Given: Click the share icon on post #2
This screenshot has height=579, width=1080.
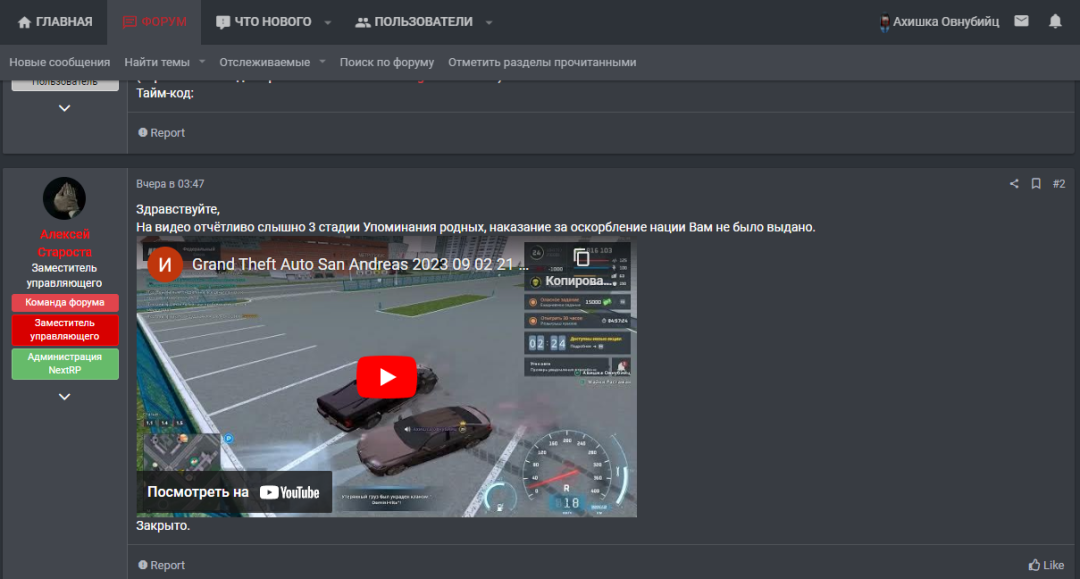Looking at the screenshot, I should point(1014,184).
